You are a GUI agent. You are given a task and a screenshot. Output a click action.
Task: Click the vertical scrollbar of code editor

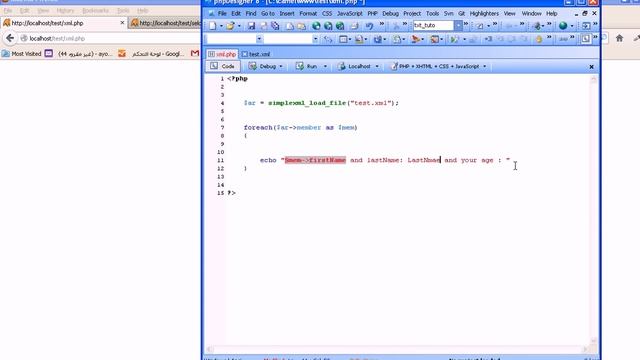594,209
